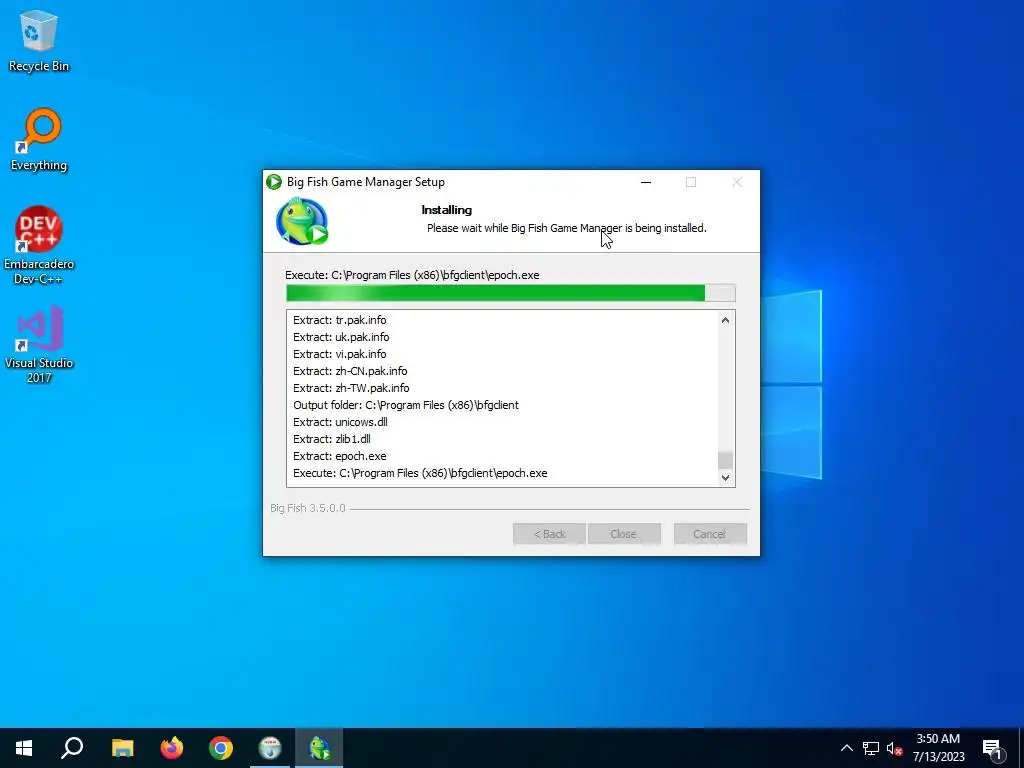Select log line 'Extract: zh-TW.pak.info'

(x=351, y=388)
